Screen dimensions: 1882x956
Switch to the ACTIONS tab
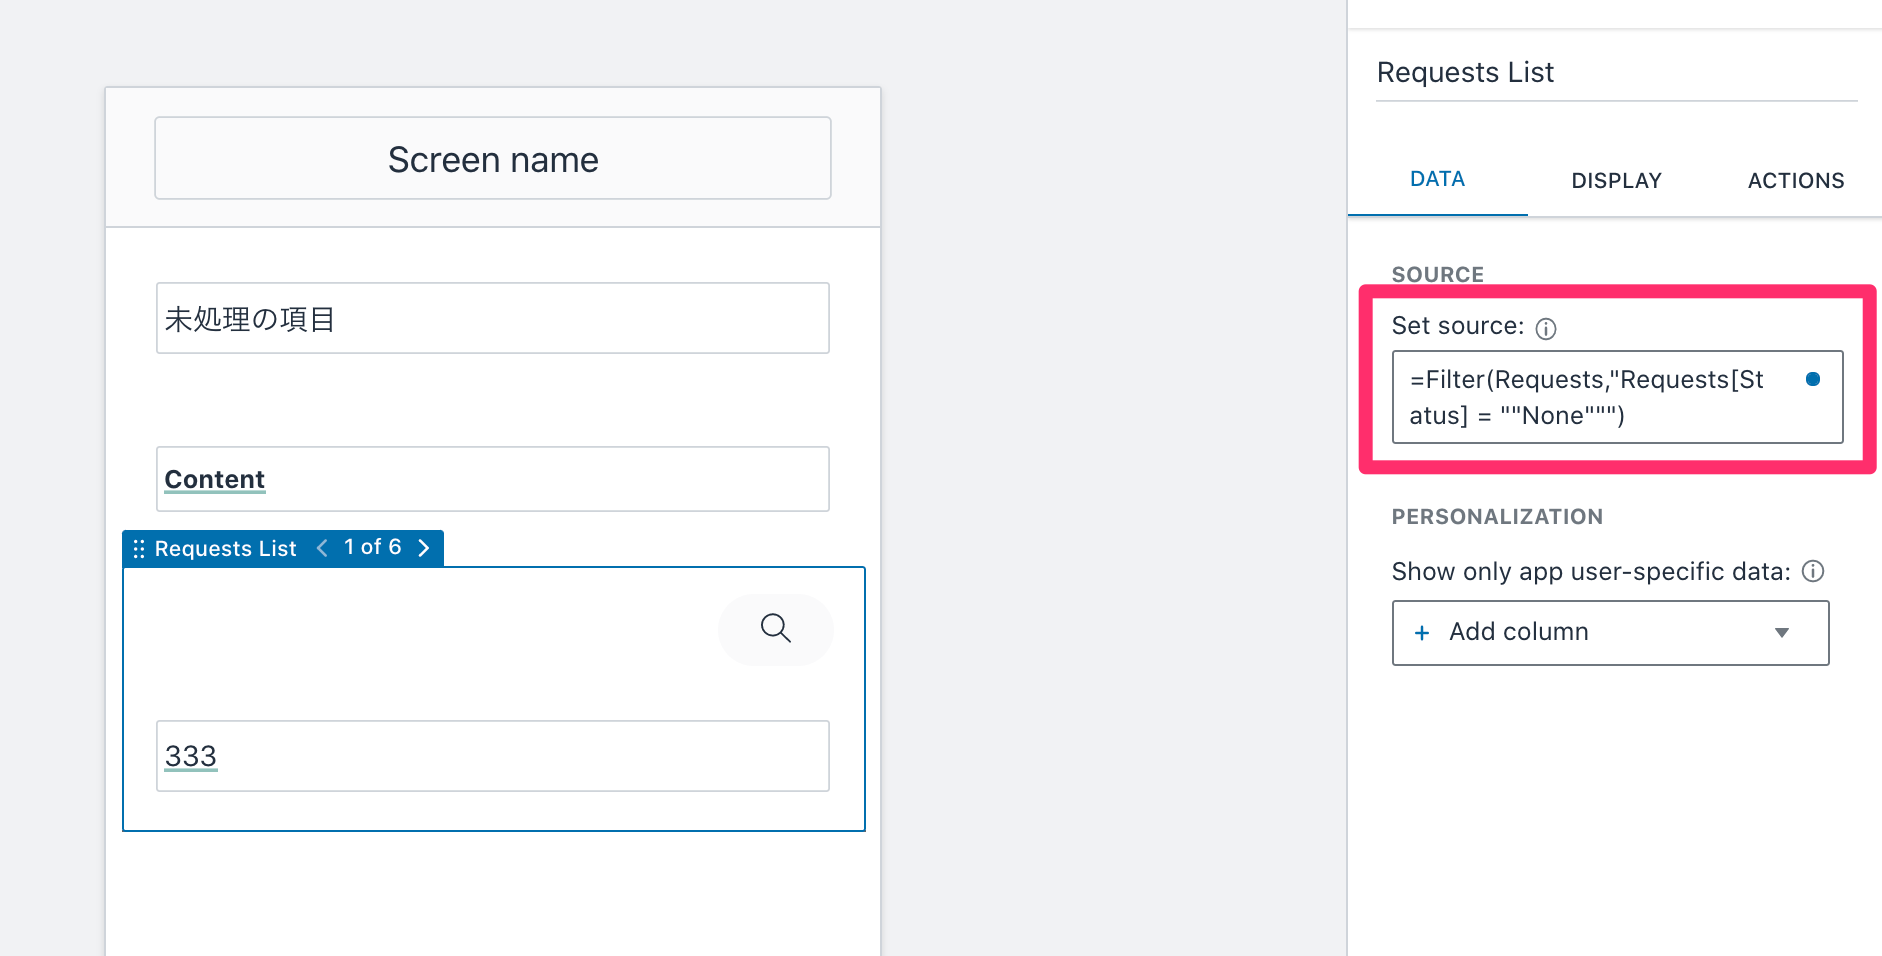point(1795,180)
